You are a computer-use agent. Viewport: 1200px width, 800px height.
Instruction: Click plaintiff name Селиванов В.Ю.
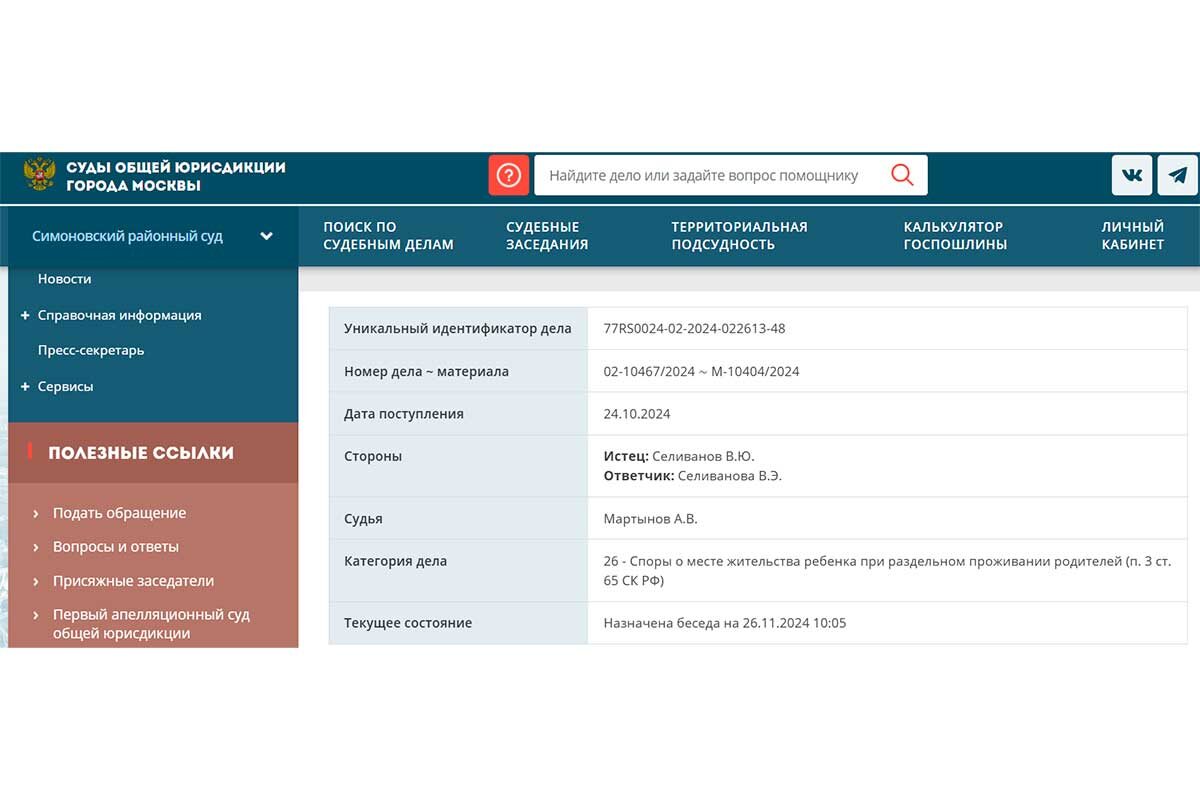coord(704,456)
